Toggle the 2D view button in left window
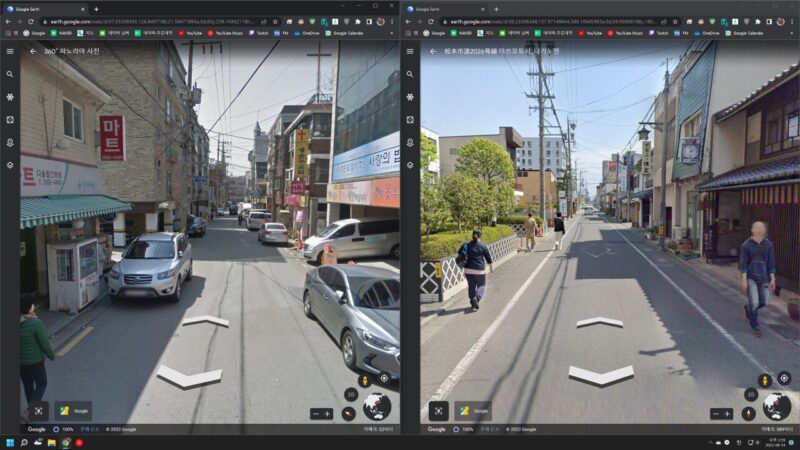800x450 pixels. [x=349, y=395]
